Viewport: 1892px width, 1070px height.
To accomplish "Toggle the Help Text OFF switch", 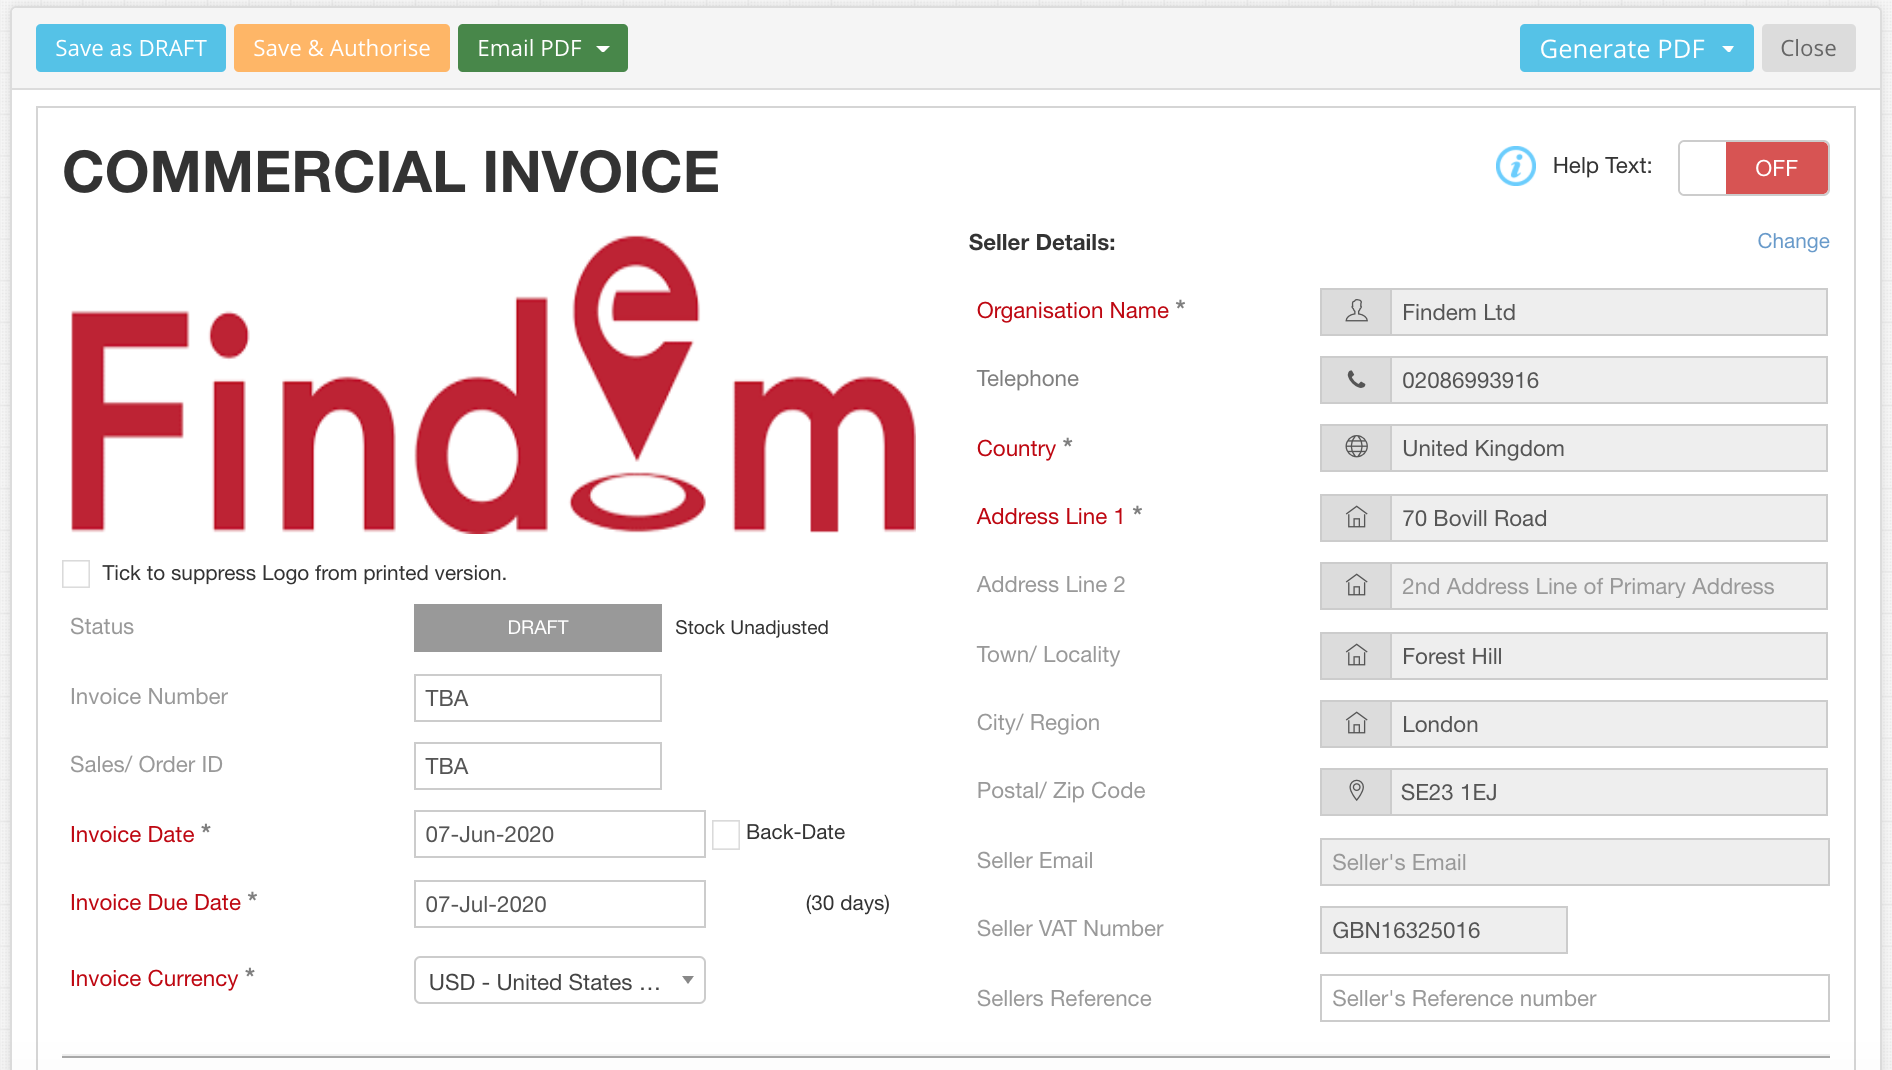I will pos(1753,168).
